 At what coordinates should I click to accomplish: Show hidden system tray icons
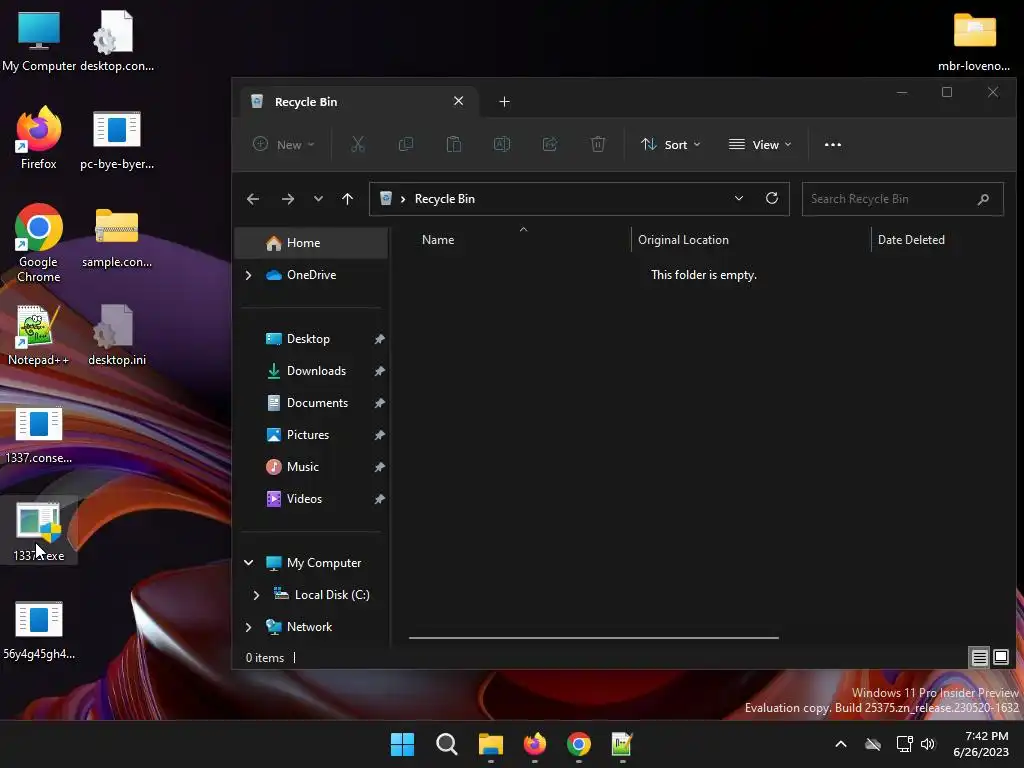click(841, 744)
